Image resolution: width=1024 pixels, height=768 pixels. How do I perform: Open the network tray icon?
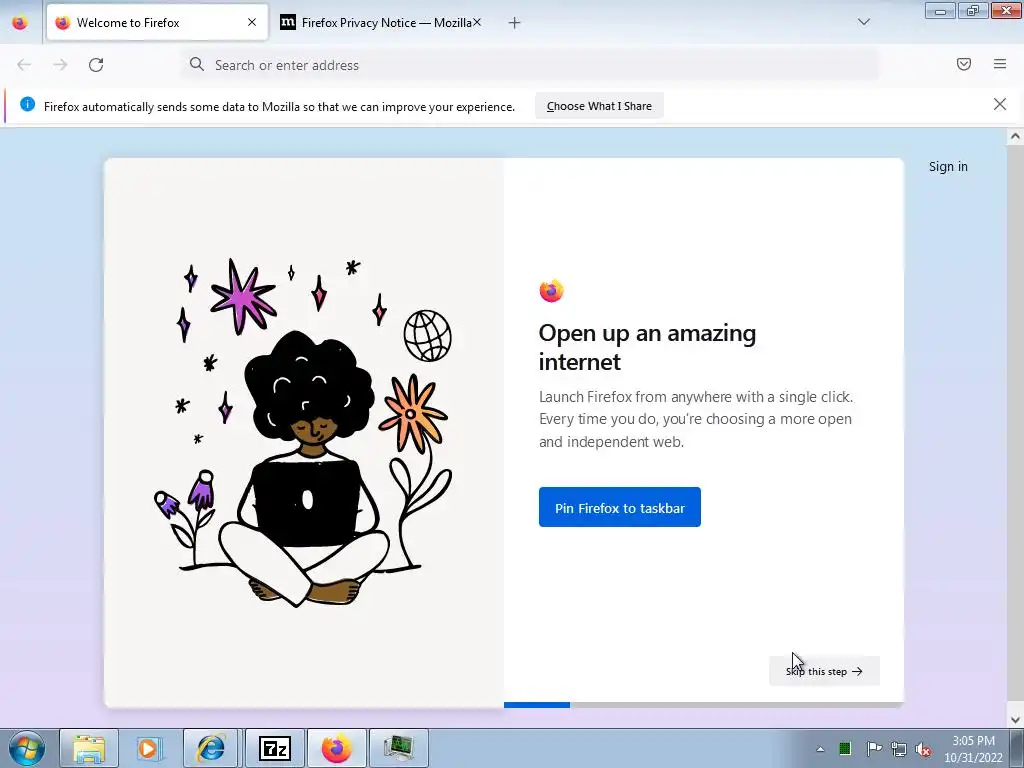(899, 749)
